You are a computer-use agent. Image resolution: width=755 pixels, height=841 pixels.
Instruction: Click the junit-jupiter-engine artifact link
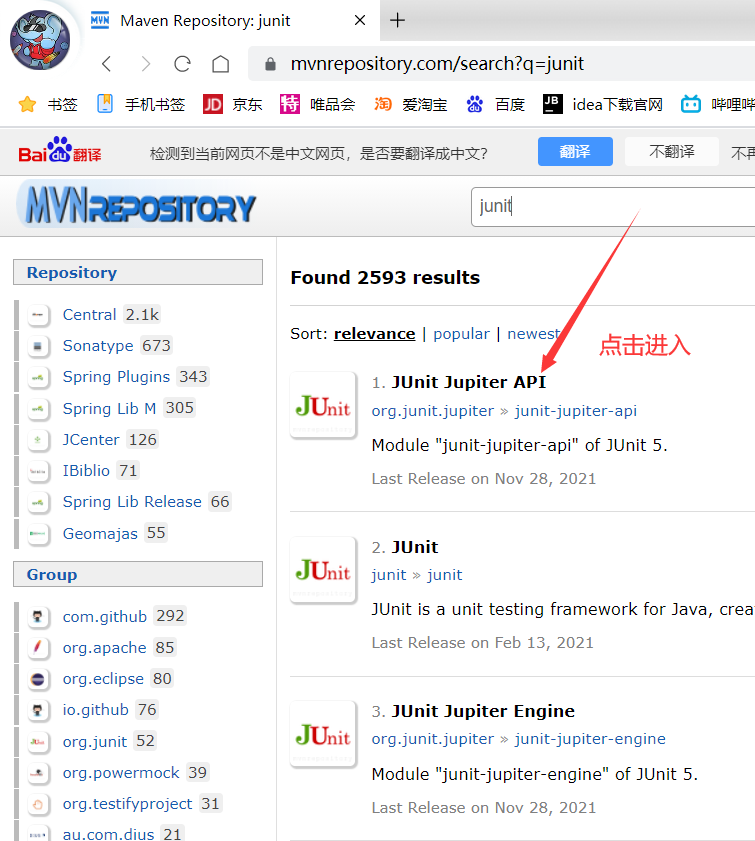click(590, 739)
